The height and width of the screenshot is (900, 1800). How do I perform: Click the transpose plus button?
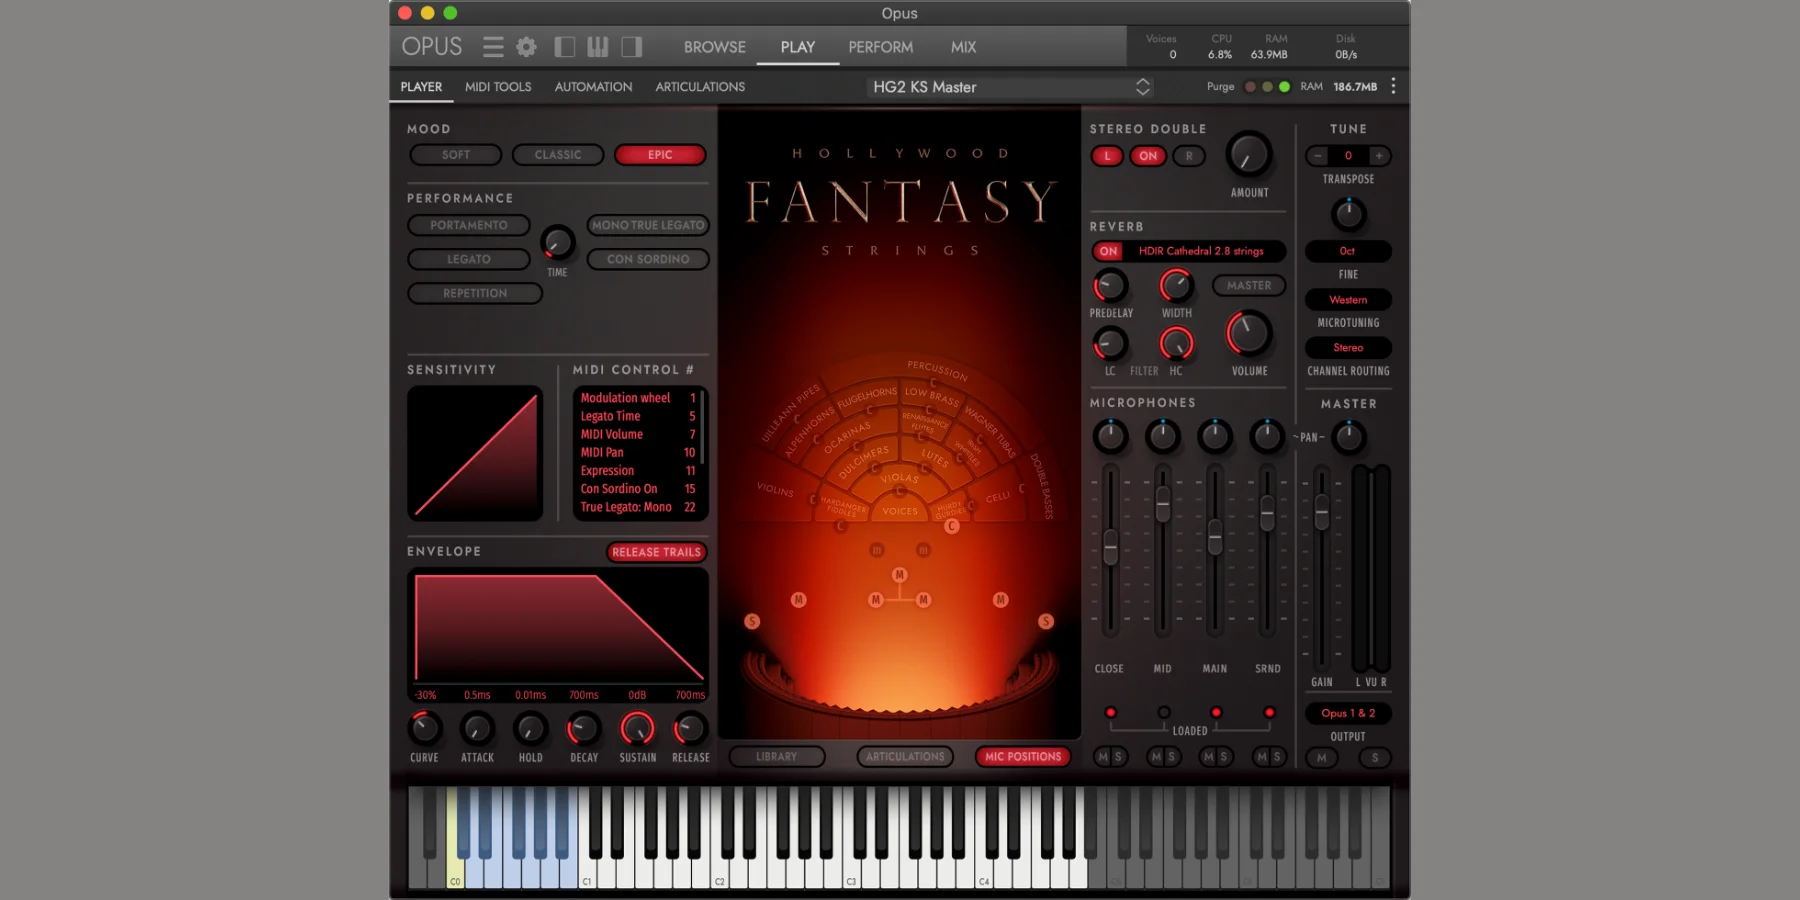click(1379, 156)
